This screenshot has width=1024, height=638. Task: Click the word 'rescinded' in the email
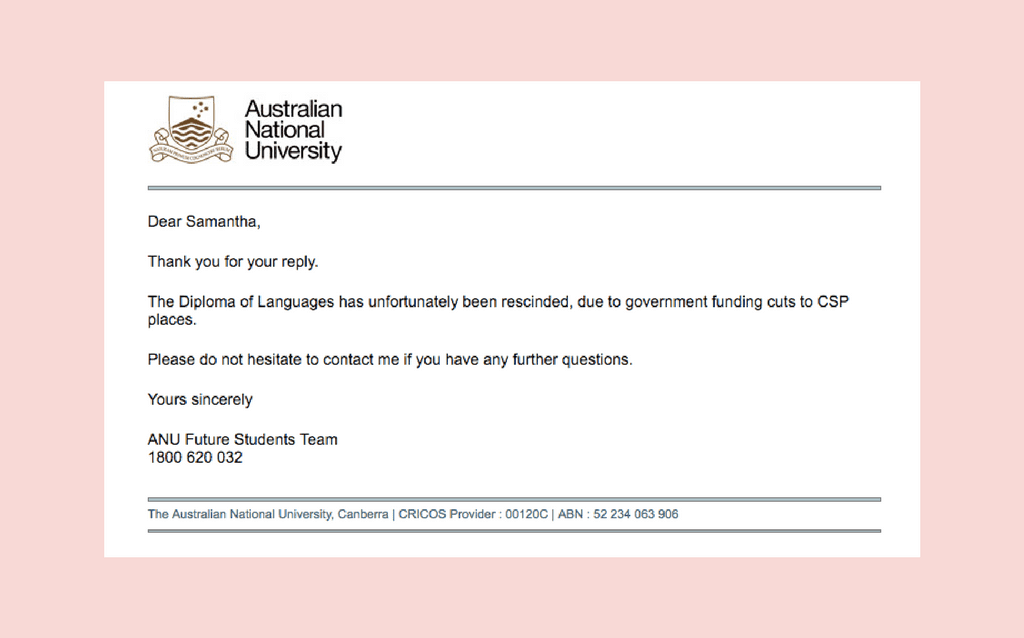tap(537, 302)
